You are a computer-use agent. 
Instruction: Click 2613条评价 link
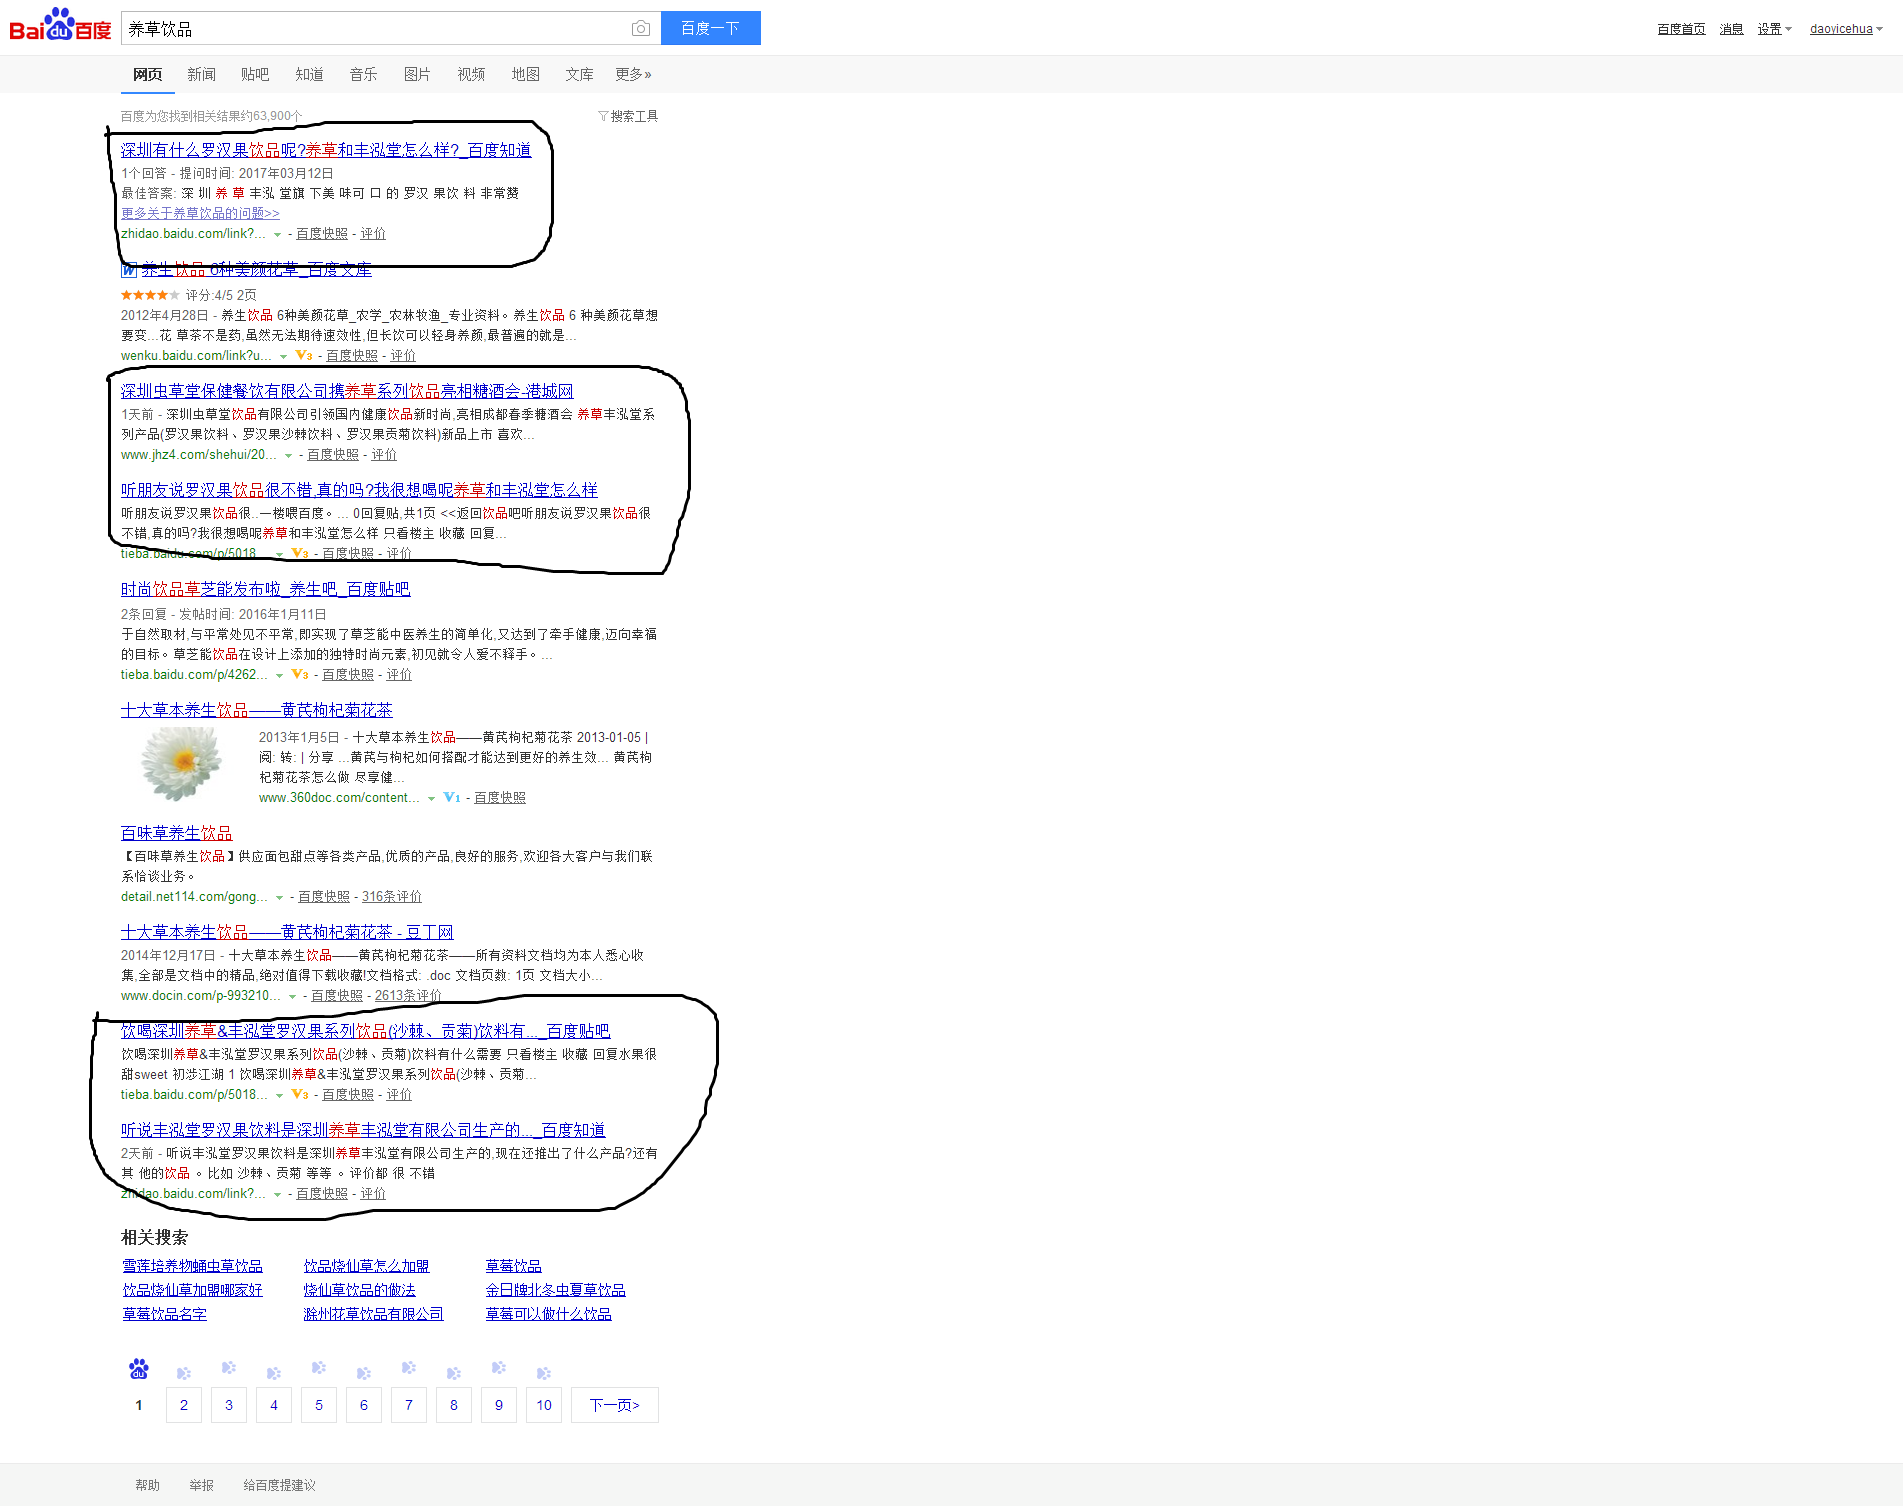coord(408,995)
